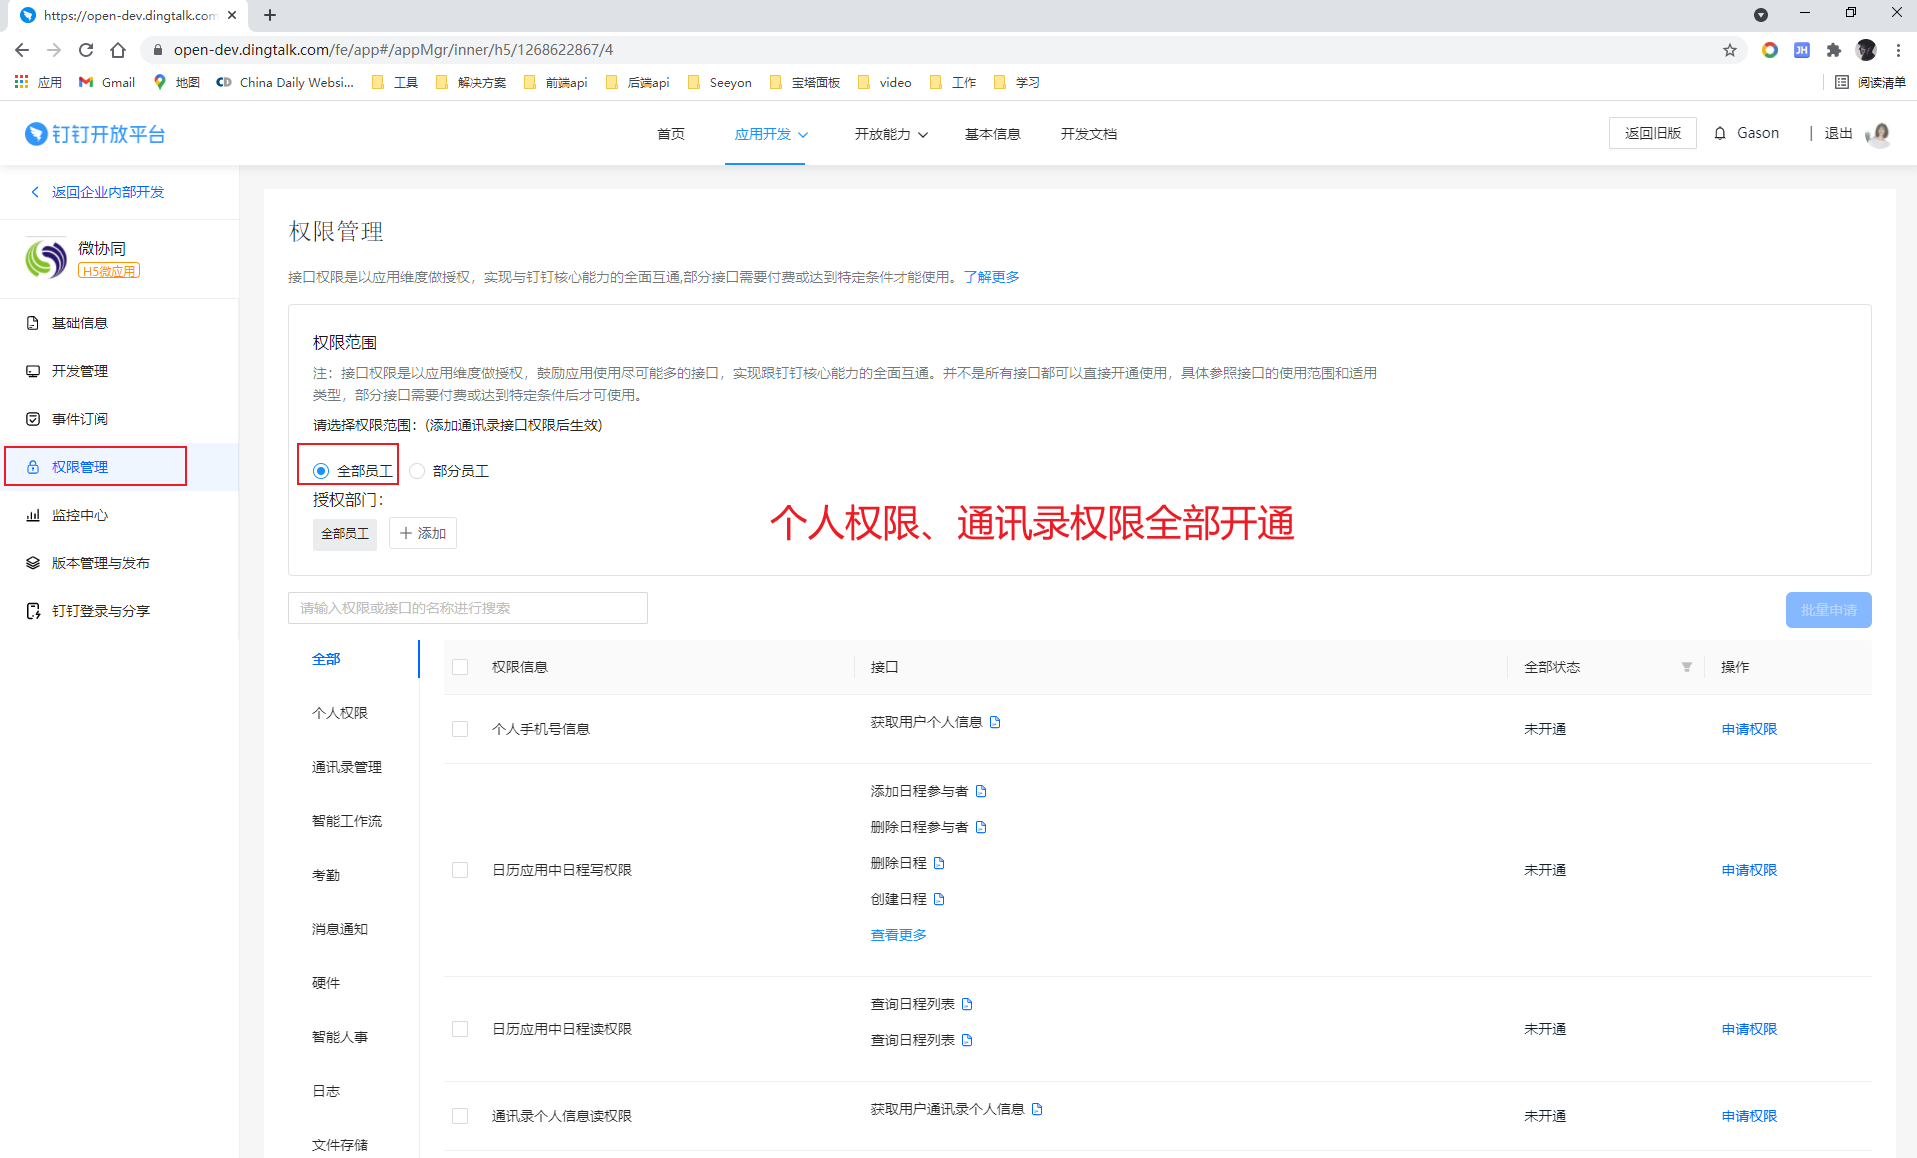Switch to the 通讯录管理 category tab
This screenshot has height=1158, width=1917.
pos(346,767)
